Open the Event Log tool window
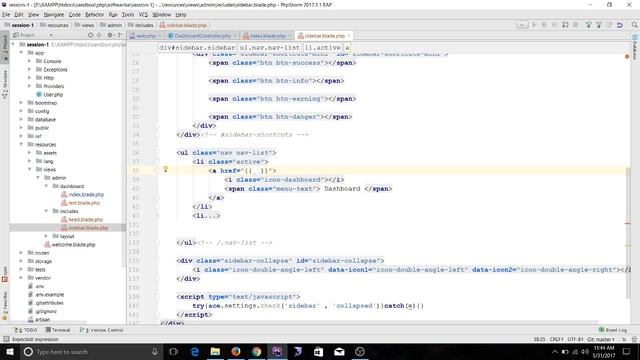The height and width of the screenshot is (360, 640). (612, 330)
